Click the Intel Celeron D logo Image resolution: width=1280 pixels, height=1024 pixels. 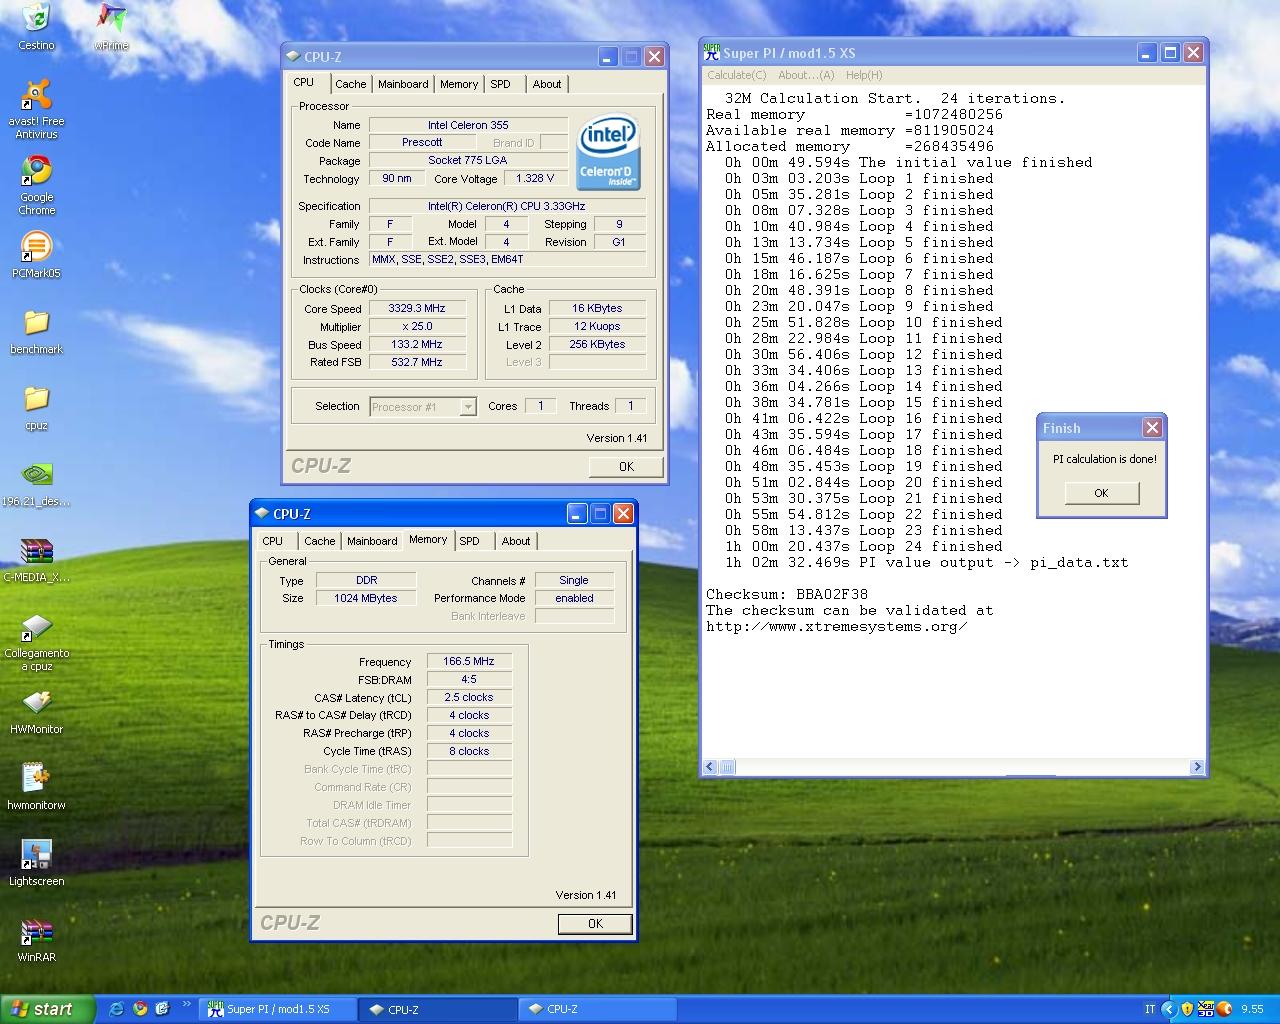tap(608, 153)
